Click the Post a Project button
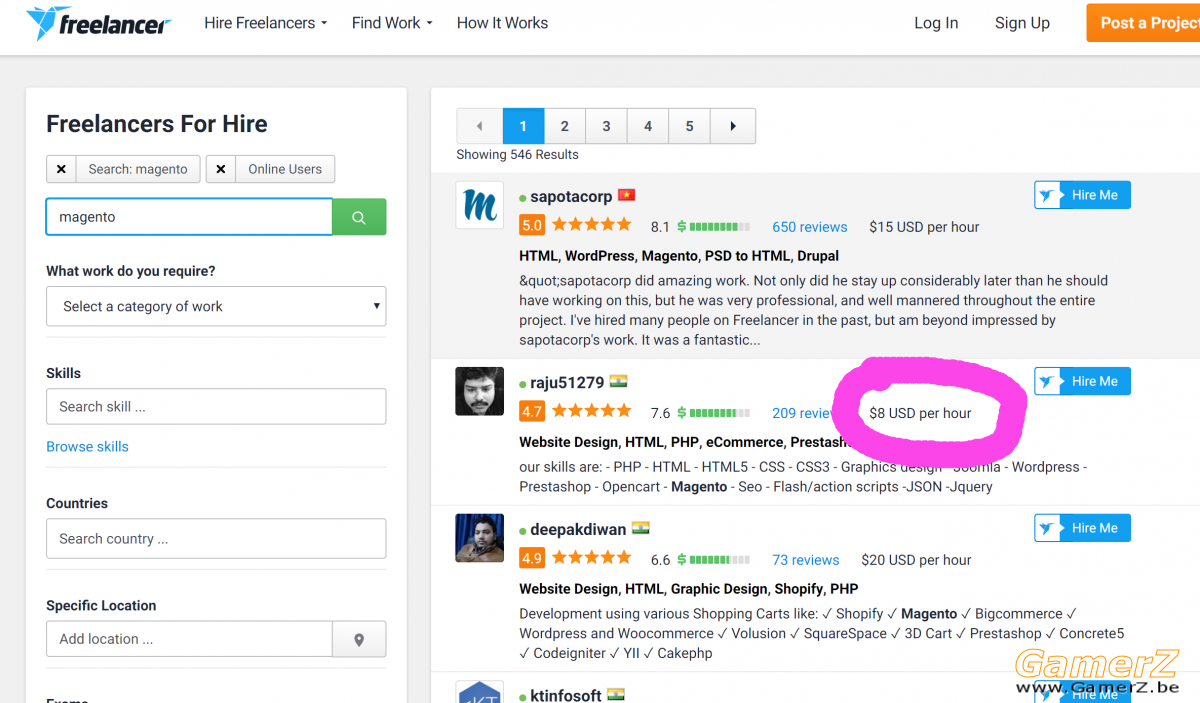1200x703 pixels. (x=1143, y=23)
